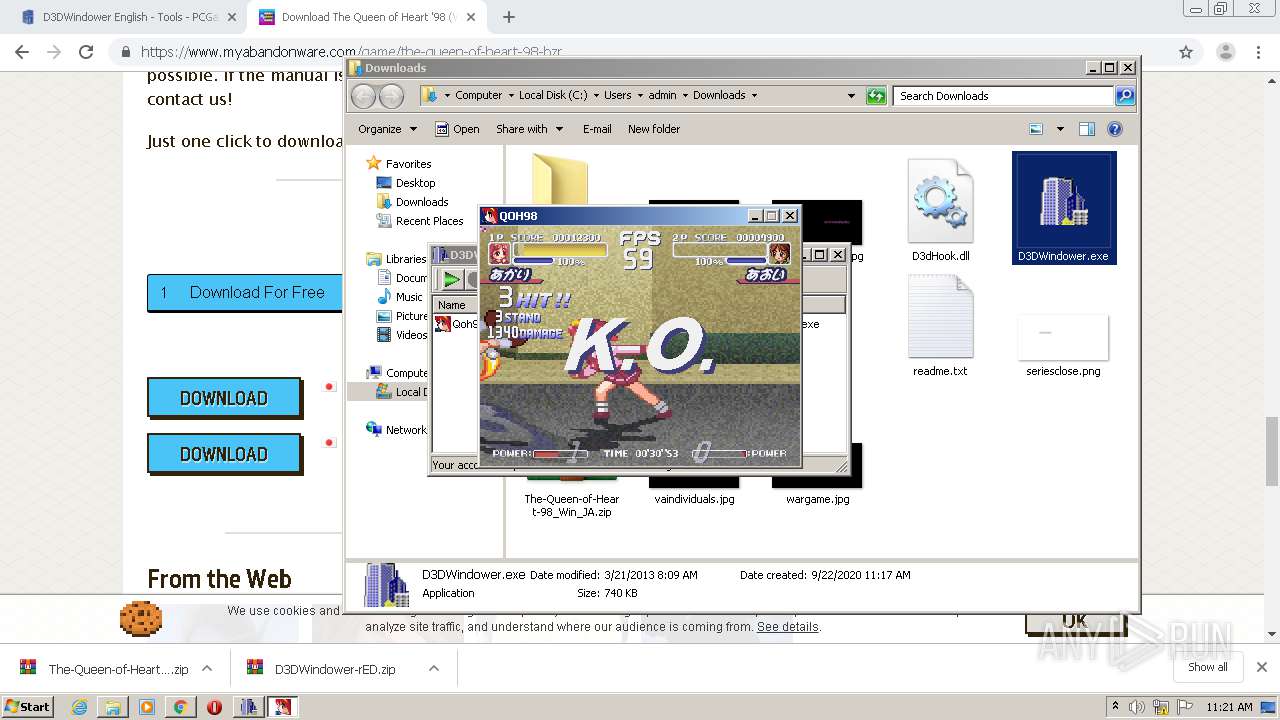Open the Windows Start menu

pos(27,706)
